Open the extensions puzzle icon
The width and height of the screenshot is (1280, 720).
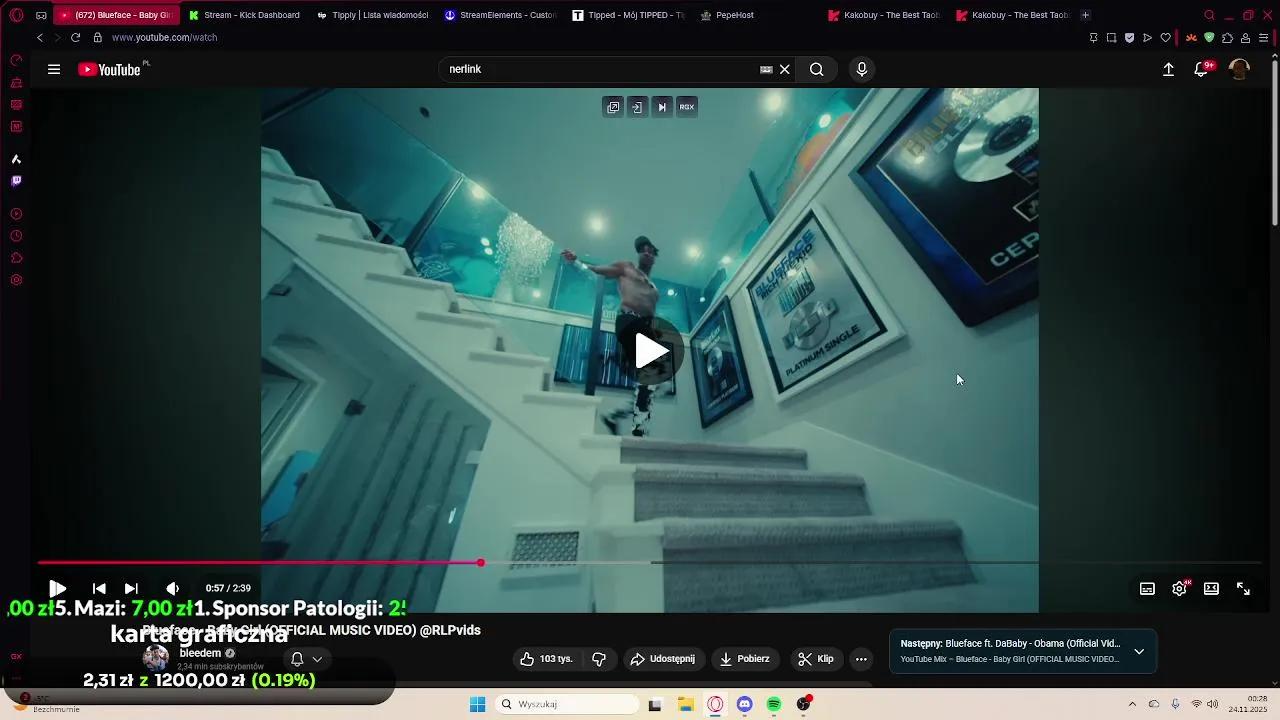[x=1227, y=38]
